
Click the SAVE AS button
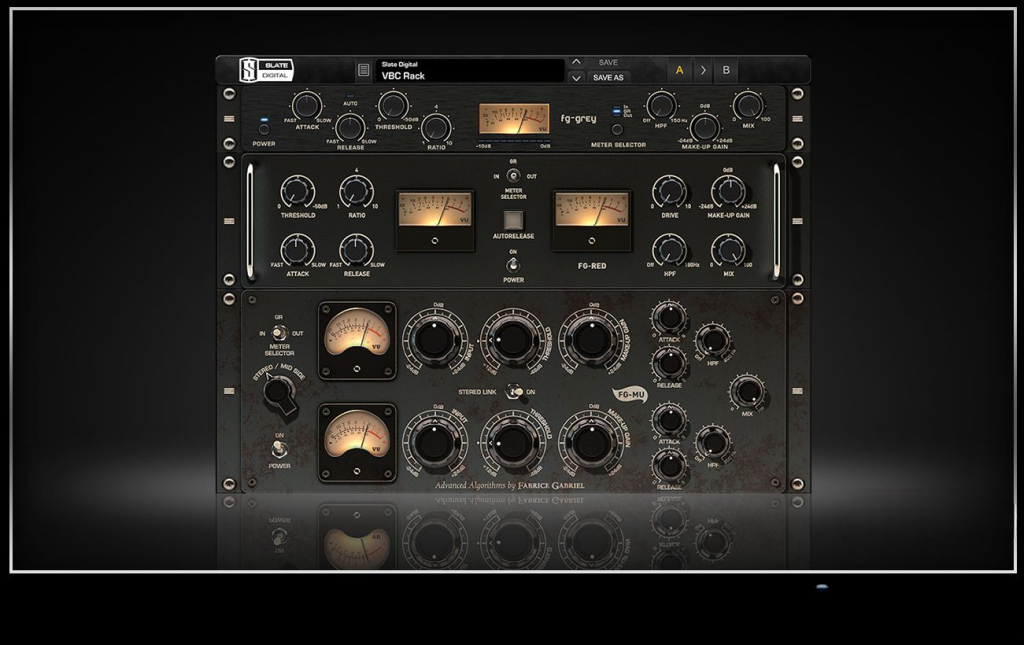click(608, 78)
